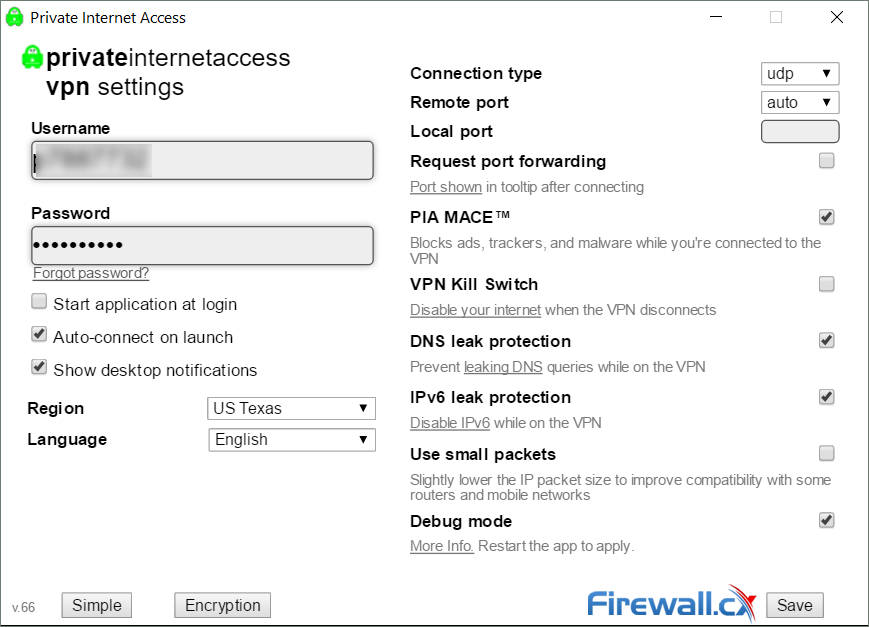
Task: Disable PIA MACE checkbox
Action: click(826, 217)
